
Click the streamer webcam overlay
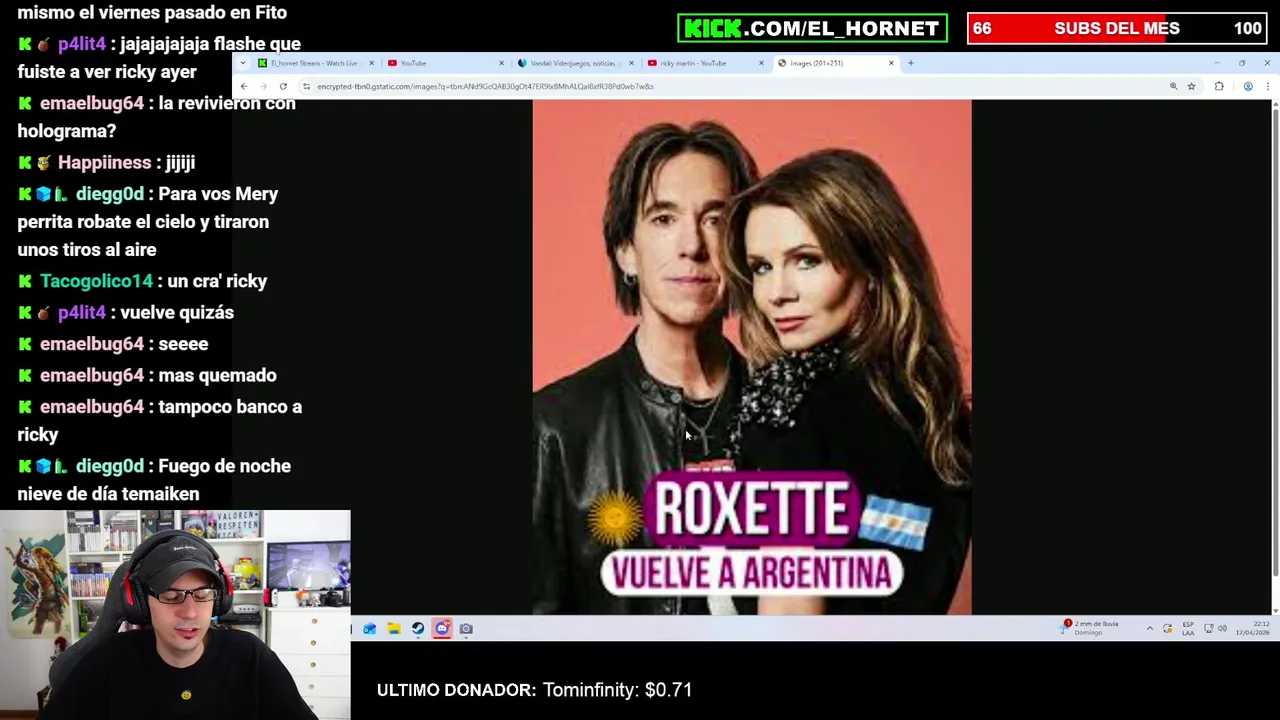[175, 615]
